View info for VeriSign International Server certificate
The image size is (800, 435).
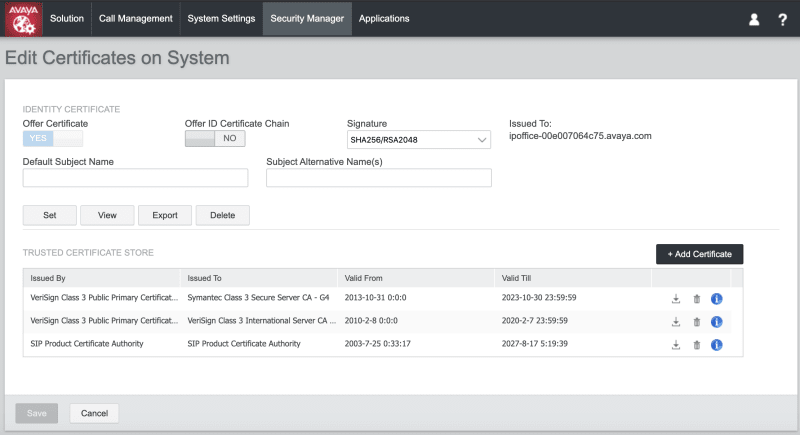point(716,322)
